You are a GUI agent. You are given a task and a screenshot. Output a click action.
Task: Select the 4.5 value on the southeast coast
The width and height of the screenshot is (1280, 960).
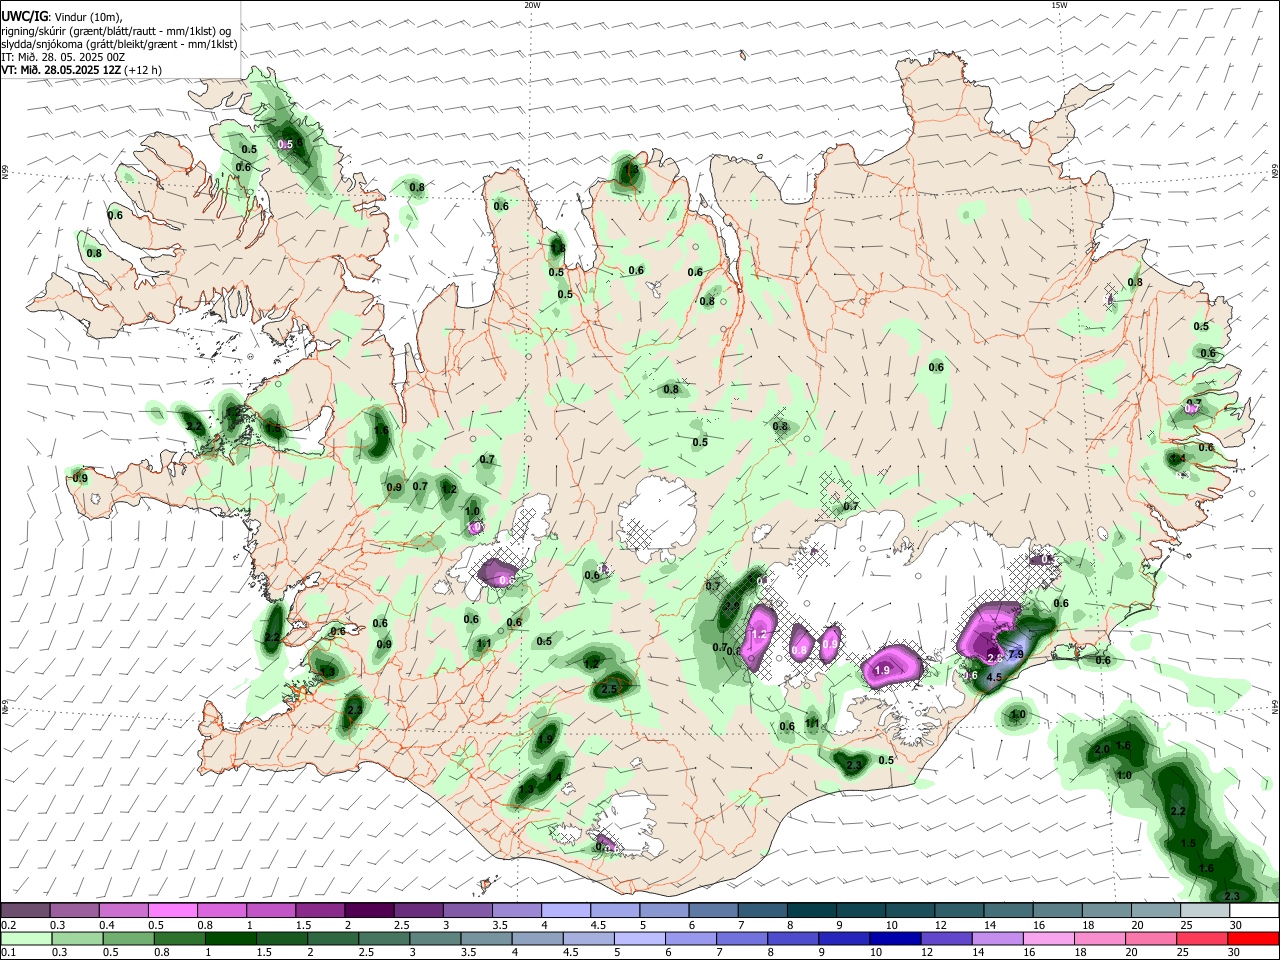[x=994, y=677]
